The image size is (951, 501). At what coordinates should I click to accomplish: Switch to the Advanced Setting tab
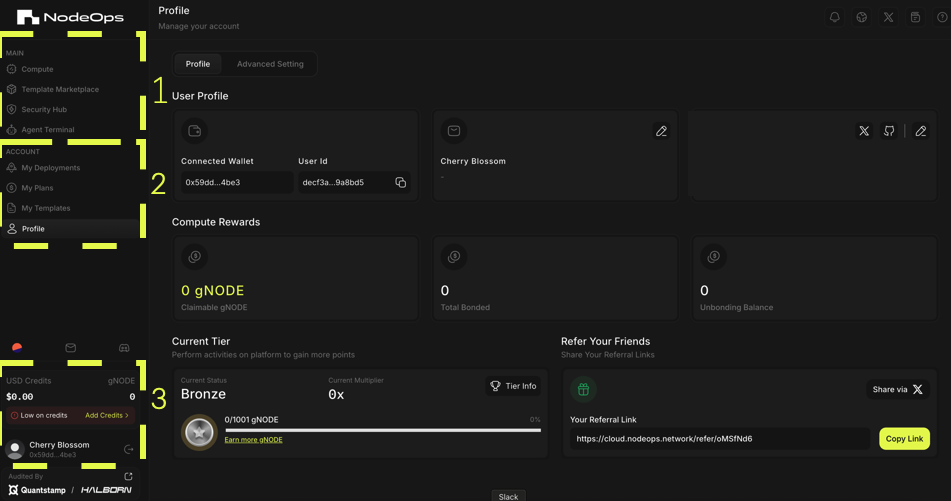(270, 64)
